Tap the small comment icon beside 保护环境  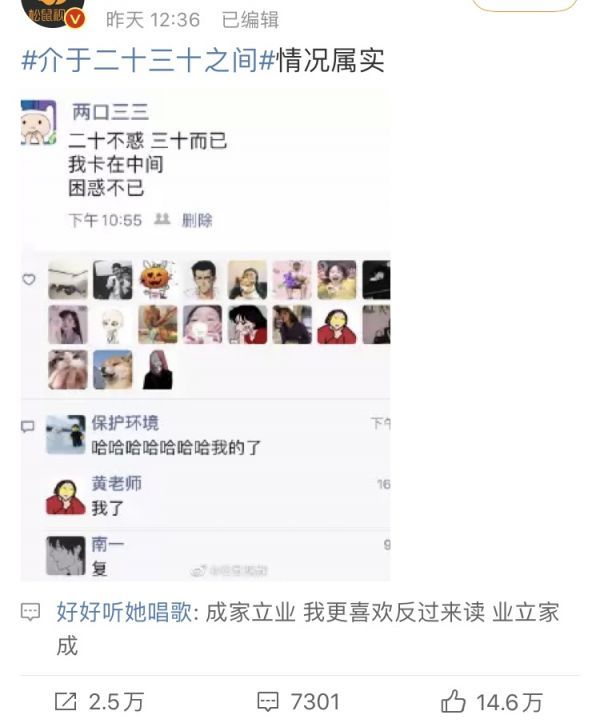coord(28,426)
